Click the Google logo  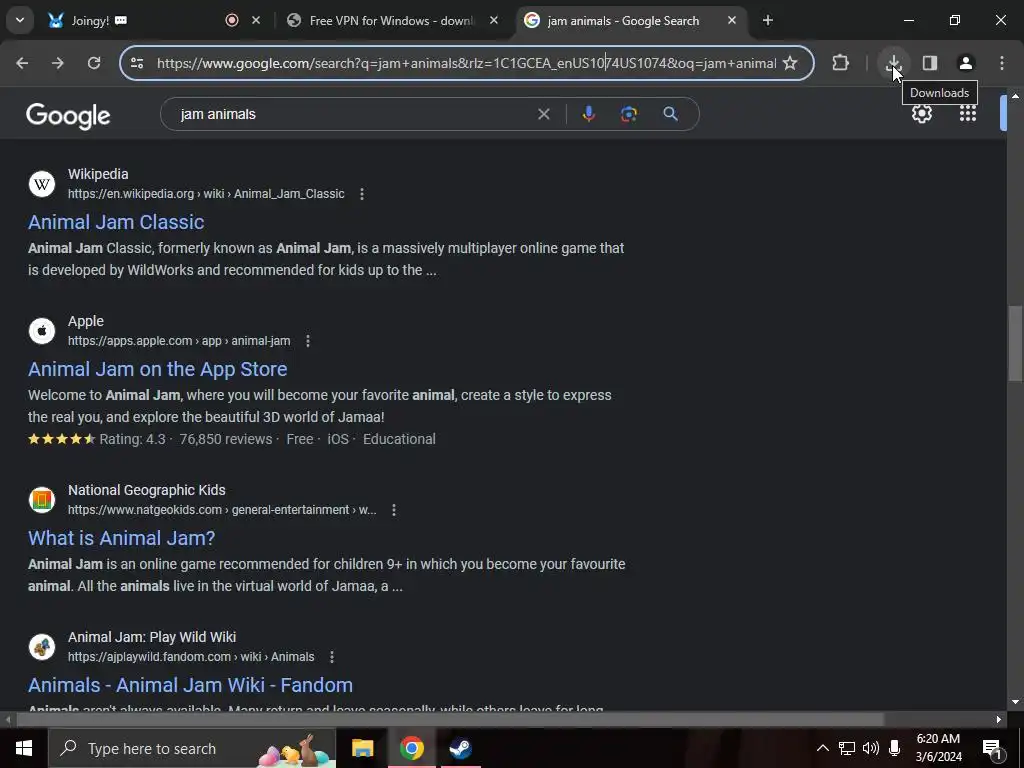(68, 116)
